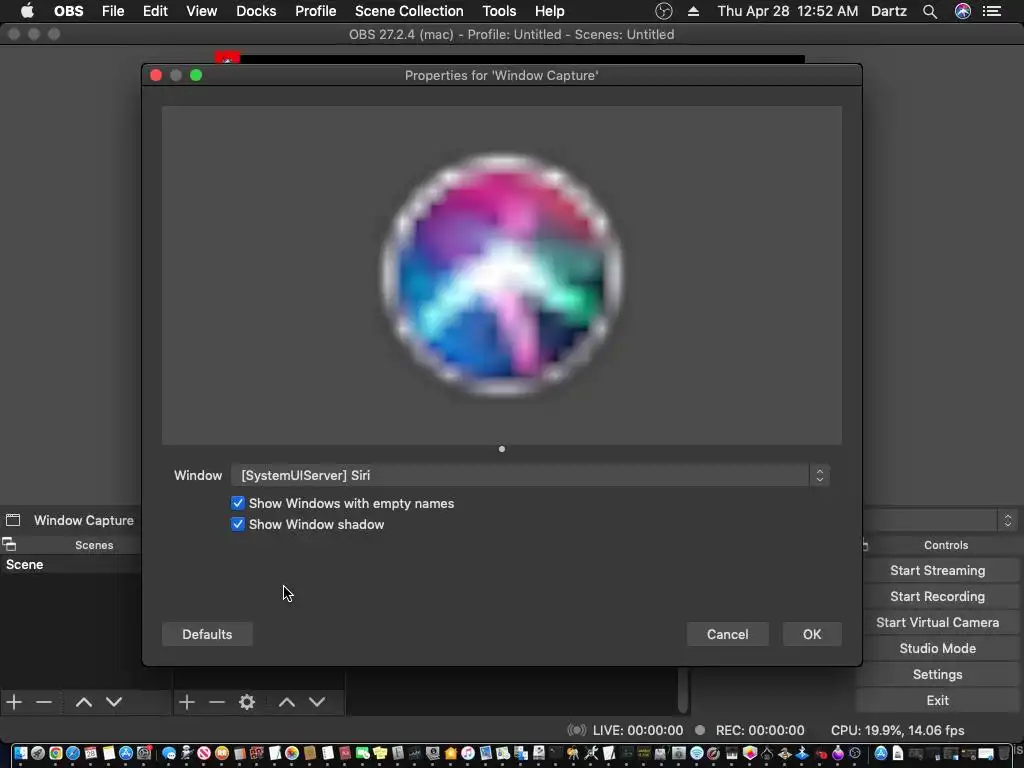Viewport: 1024px width, 768px height.
Task: Click the CPU: 19.9%, 14.06 fps status text
Action: 897,730
